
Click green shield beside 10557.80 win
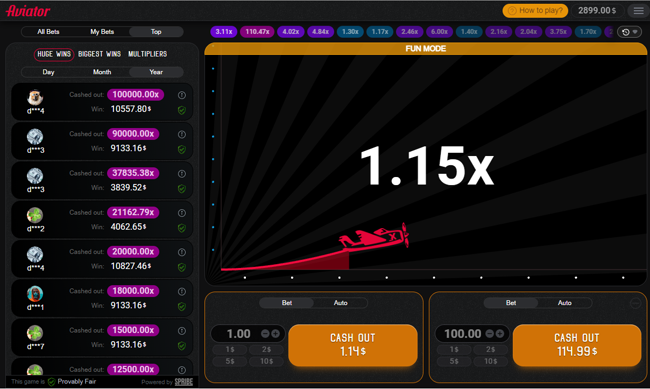click(182, 110)
